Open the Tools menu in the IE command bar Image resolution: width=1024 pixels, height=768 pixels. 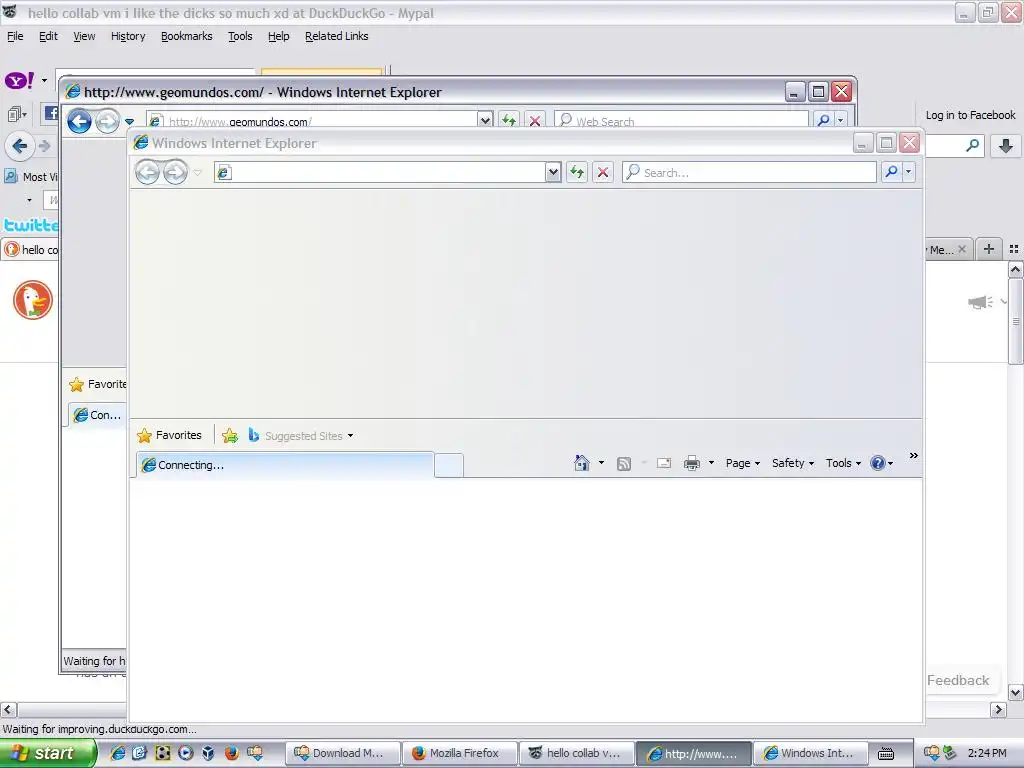pos(843,463)
